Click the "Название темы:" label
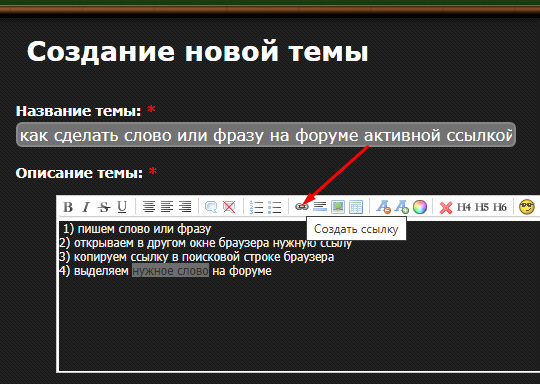The width and height of the screenshot is (540, 384). tap(79, 111)
